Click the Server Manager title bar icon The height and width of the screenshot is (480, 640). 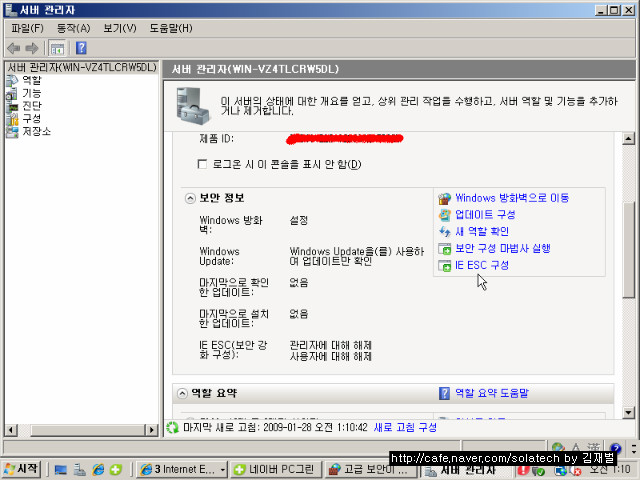[11, 10]
